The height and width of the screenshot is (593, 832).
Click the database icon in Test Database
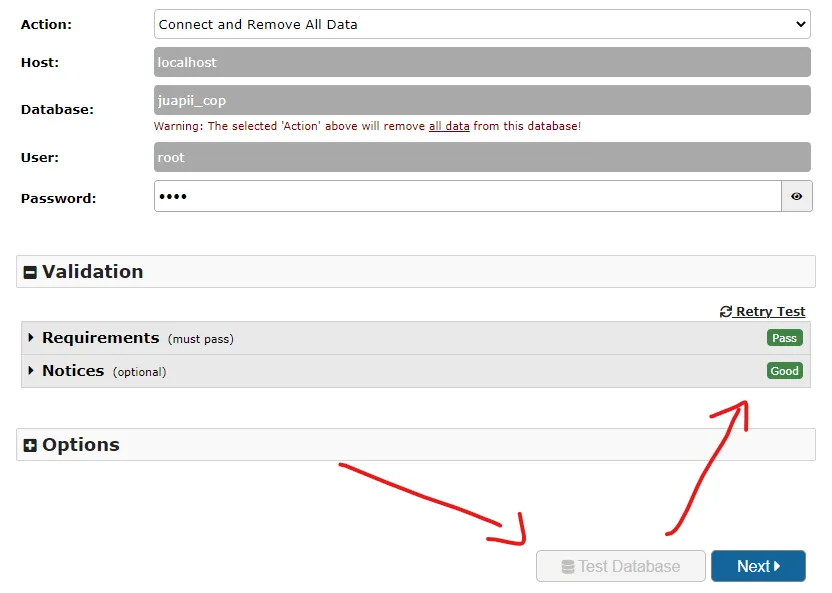(x=568, y=566)
